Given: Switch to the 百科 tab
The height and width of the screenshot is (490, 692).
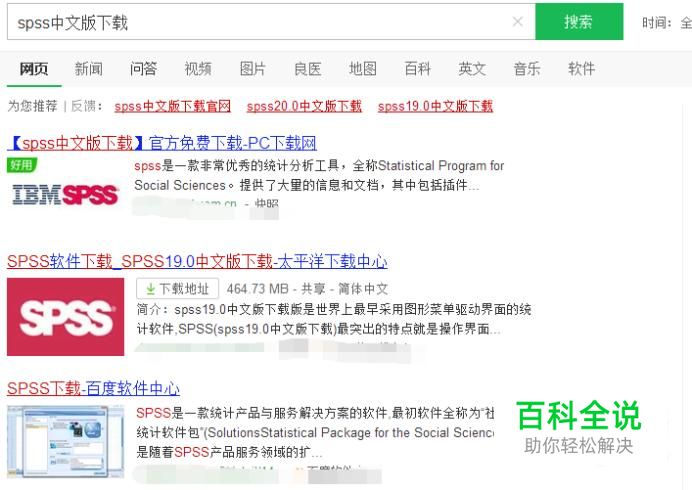Looking at the screenshot, I should pos(417,69).
